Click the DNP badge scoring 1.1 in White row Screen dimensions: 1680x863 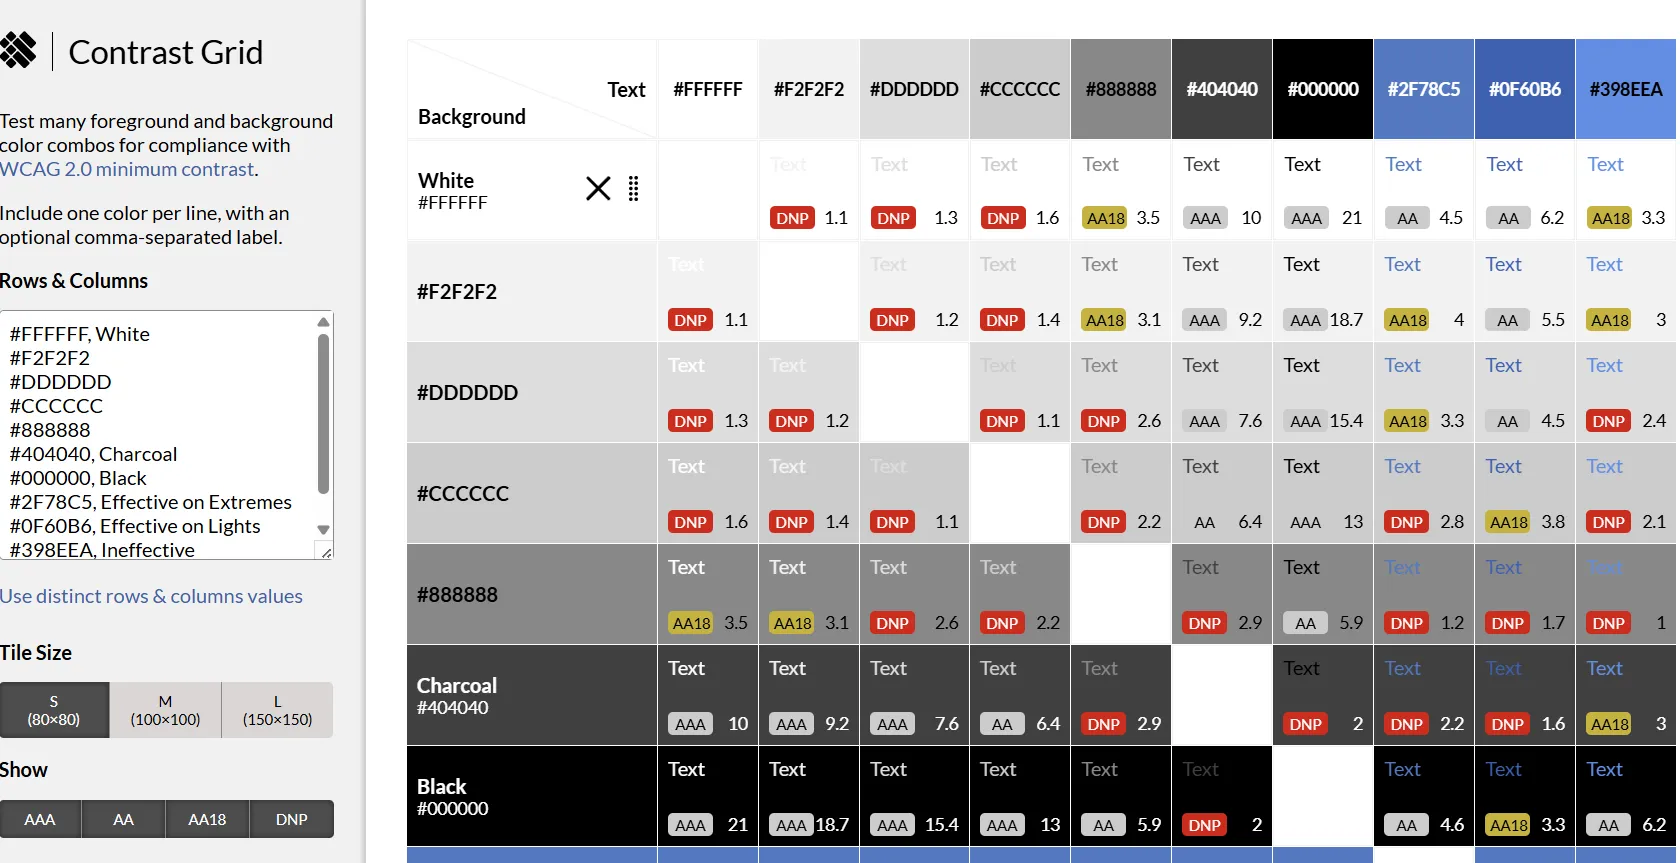pyautogui.click(x=793, y=218)
